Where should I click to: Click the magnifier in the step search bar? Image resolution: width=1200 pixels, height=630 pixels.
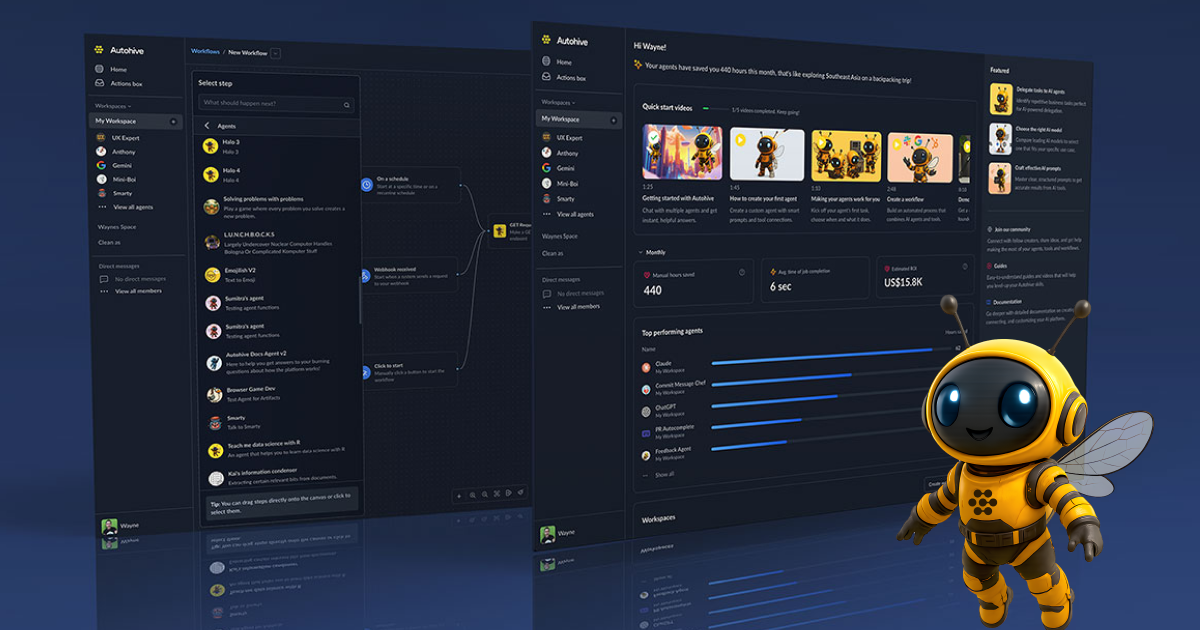(x=346, y=103)
